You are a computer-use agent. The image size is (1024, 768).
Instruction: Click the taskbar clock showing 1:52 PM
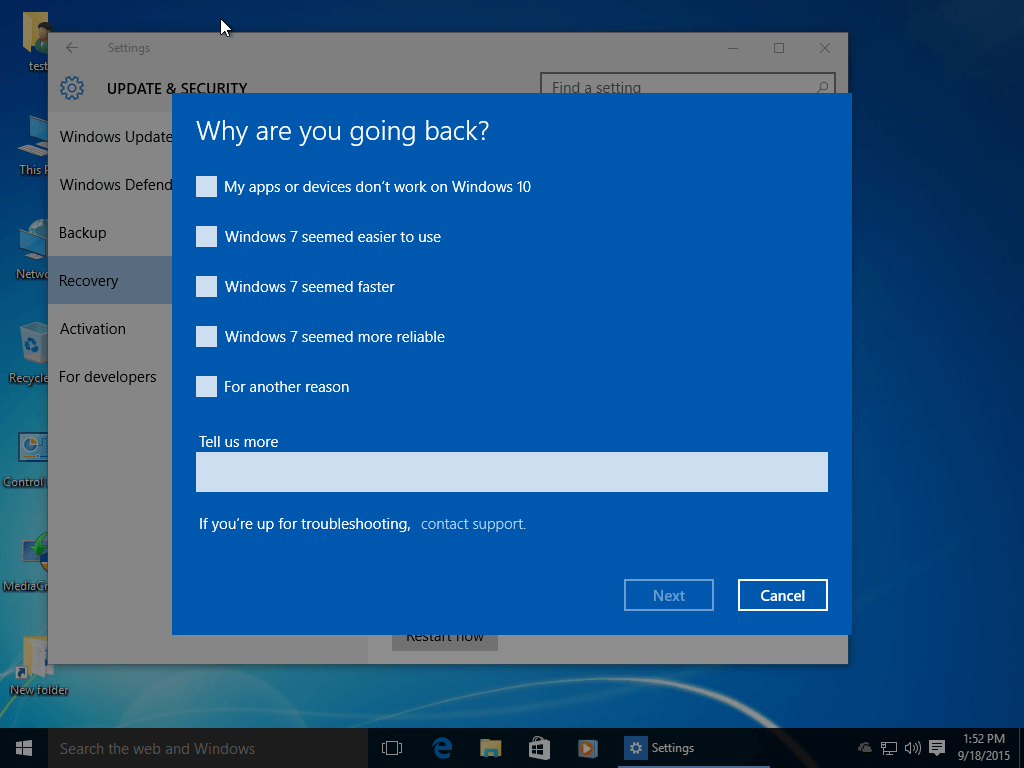pyautogui.click(x=984, y=747)
